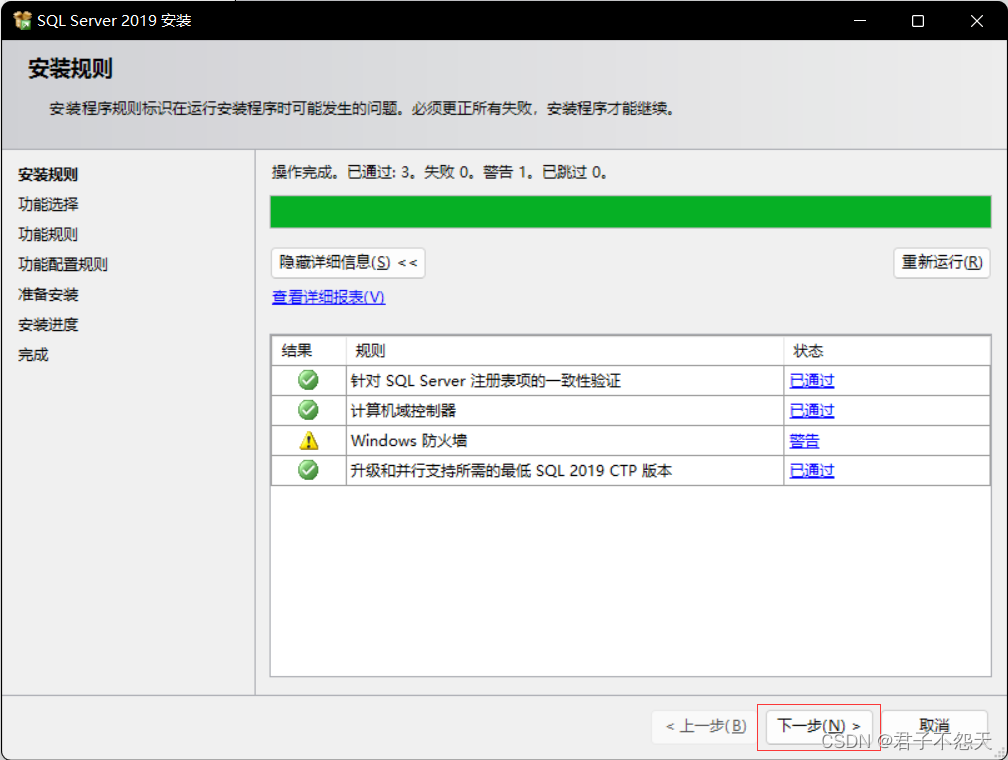Proceed with 下一步(N) button
Screen dimensions: 1008x760
(819, 727)
